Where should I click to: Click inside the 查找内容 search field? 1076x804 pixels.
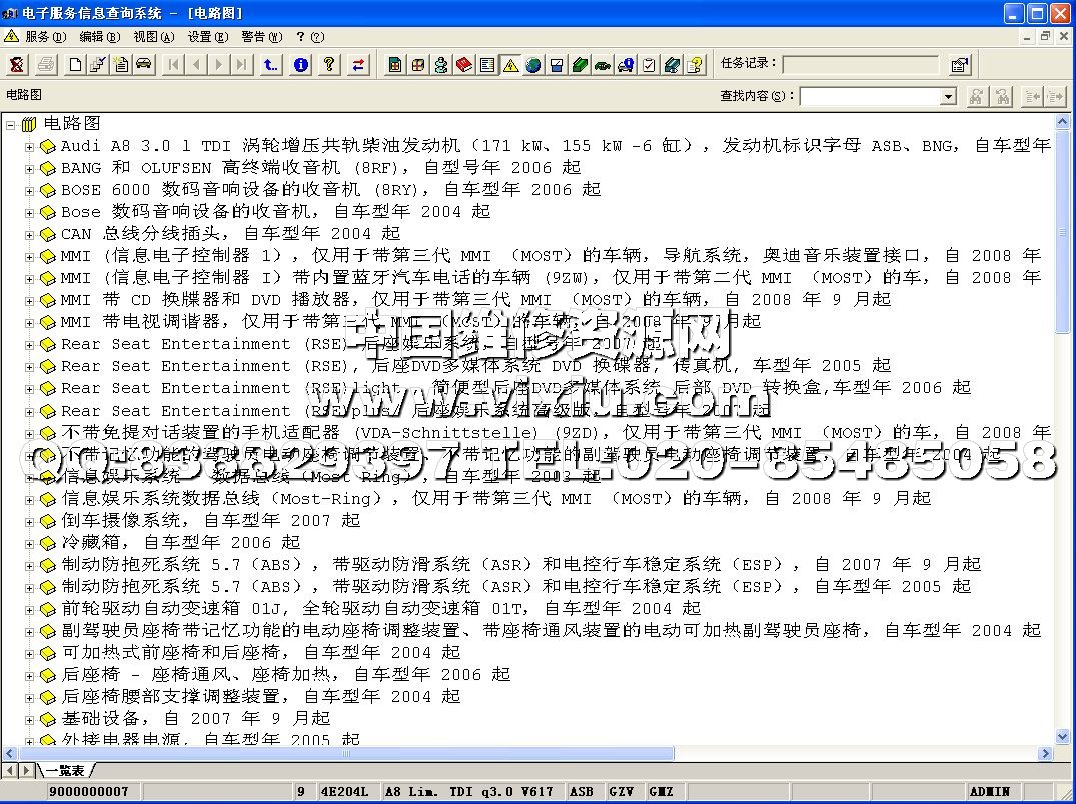(x=870, y=96)
